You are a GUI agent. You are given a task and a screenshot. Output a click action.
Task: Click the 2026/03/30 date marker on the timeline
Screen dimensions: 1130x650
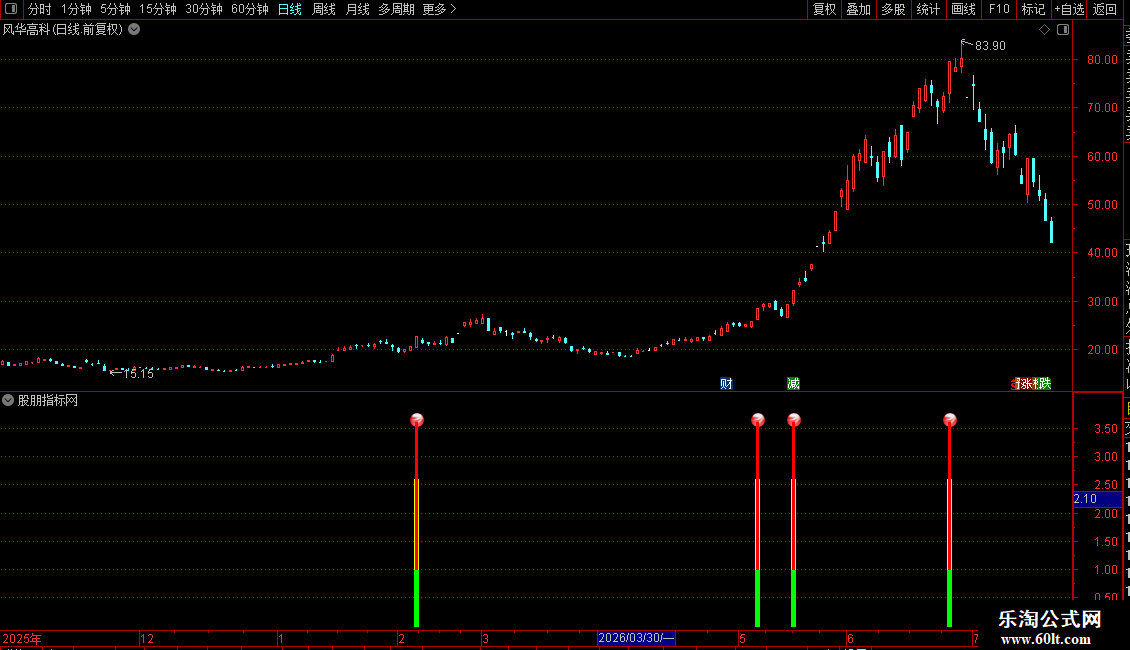click(636, 638)
